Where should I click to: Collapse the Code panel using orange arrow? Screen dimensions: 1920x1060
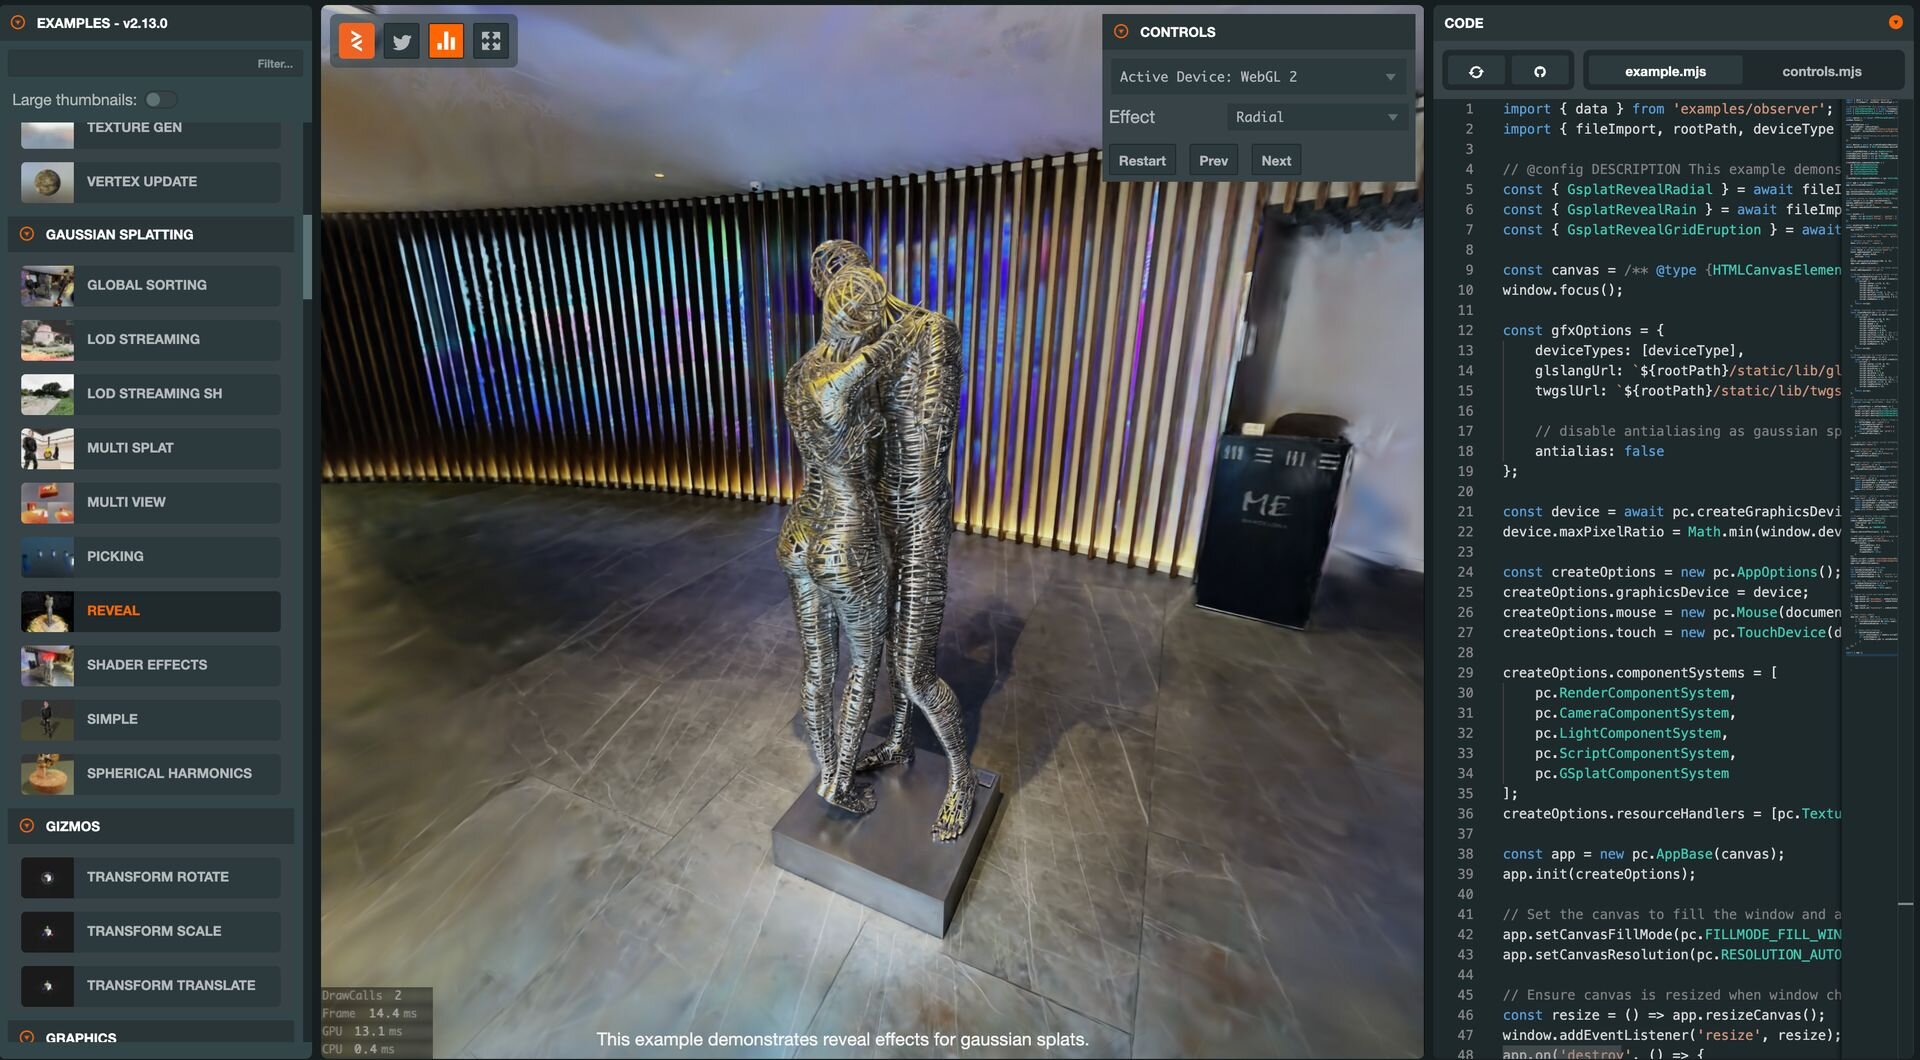1895,22
